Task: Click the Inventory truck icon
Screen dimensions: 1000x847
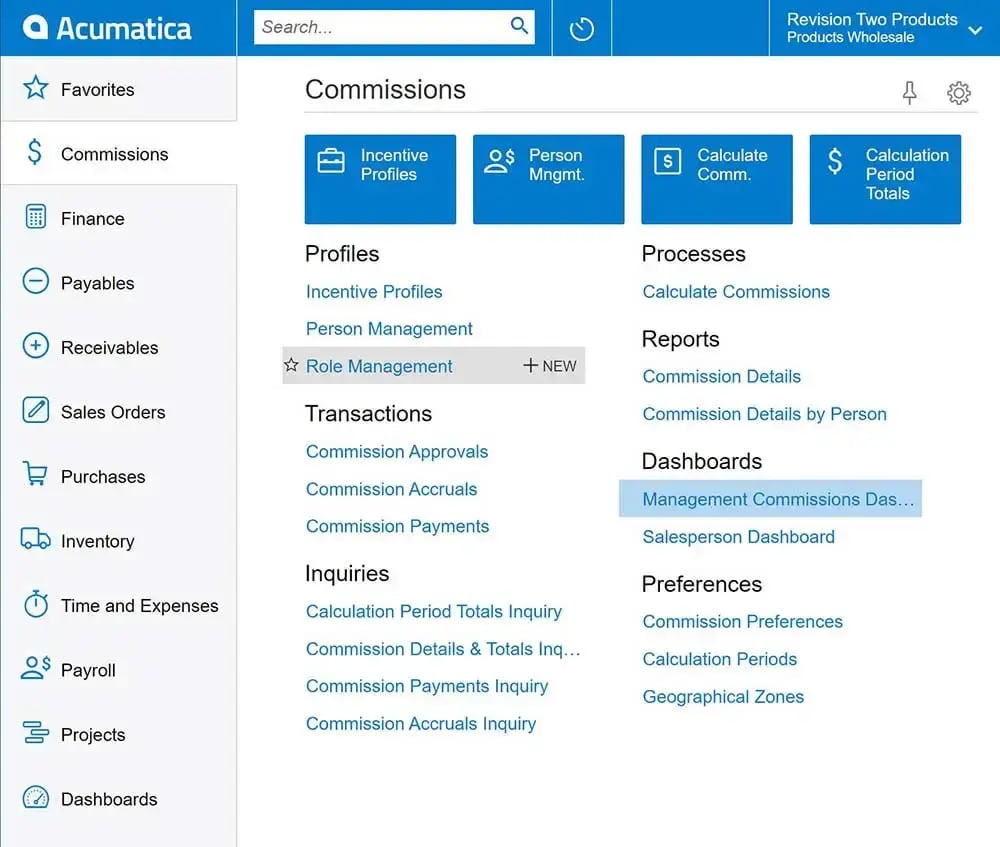Action: pos(36,539)
